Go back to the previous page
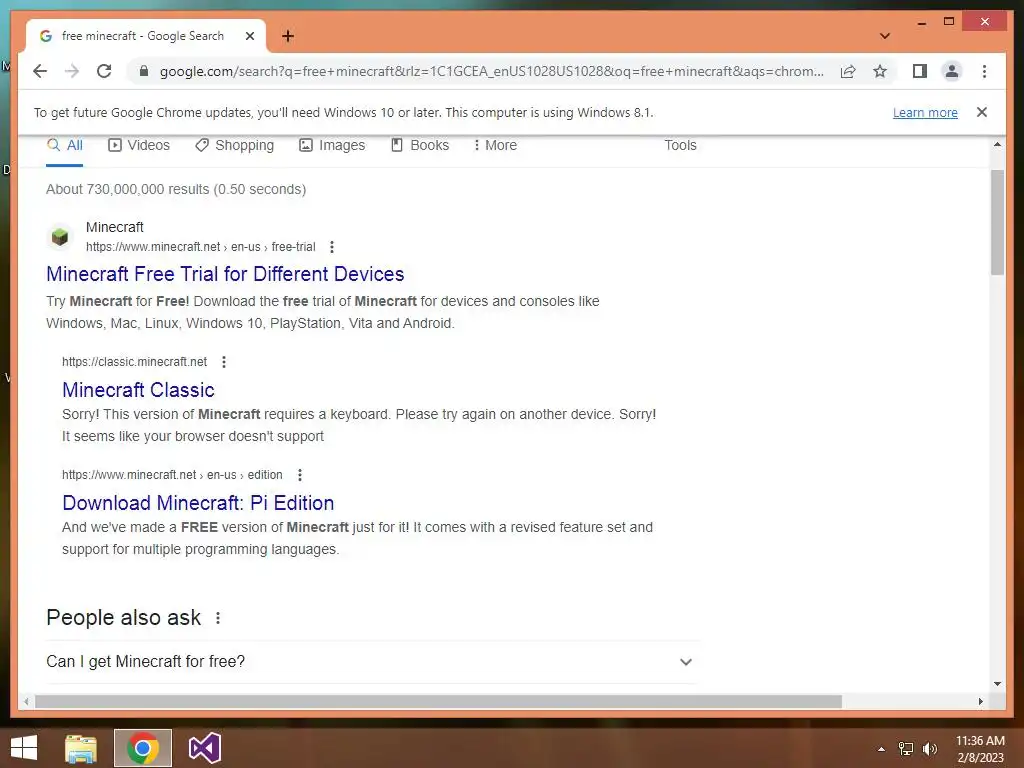The width and height of the screenshot is (1024, 768). [40, 71]
